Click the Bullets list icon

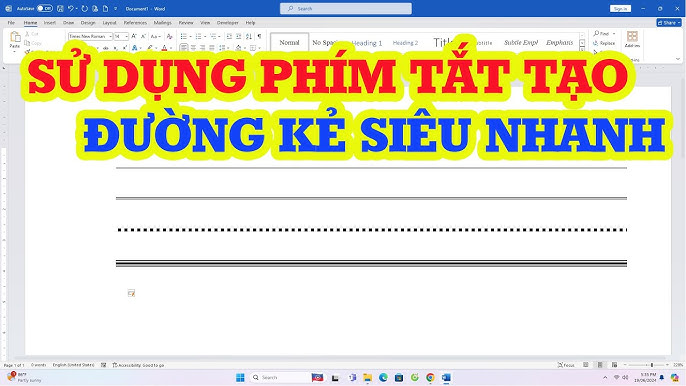pyautogui.click(x=184, y=36)
